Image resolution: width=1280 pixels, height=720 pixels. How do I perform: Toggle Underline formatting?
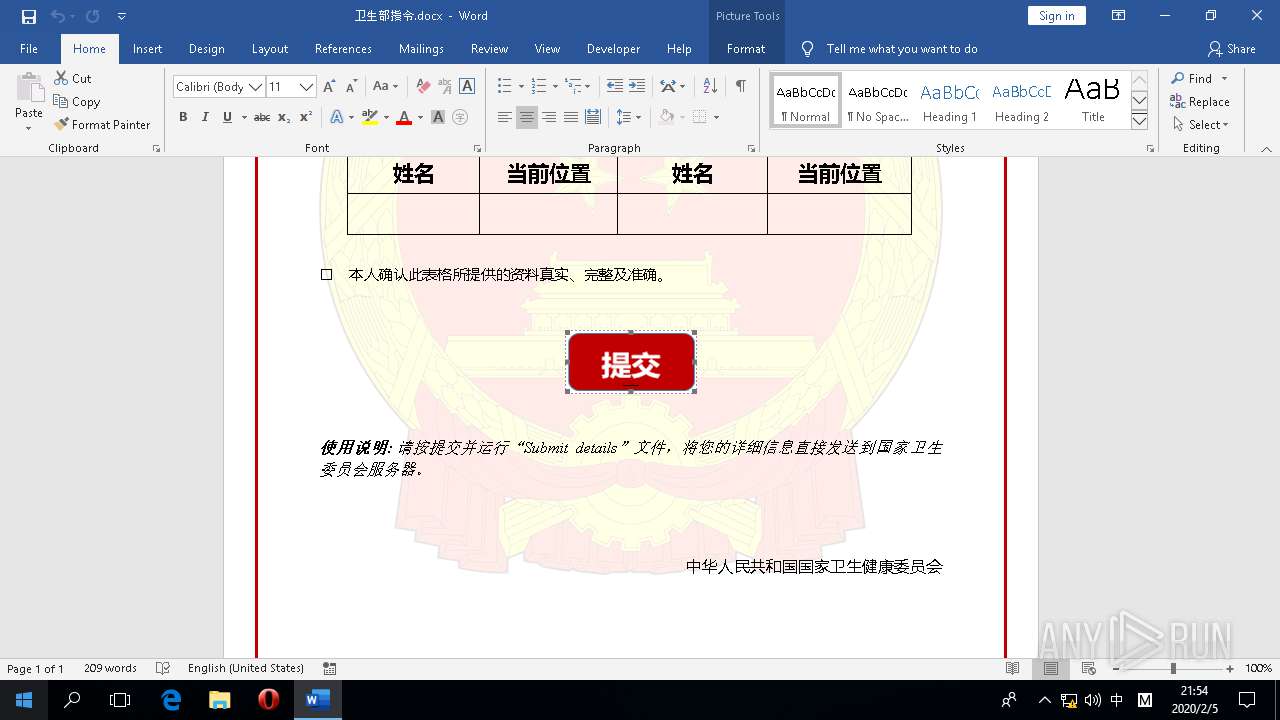click(x=227, y=117)
